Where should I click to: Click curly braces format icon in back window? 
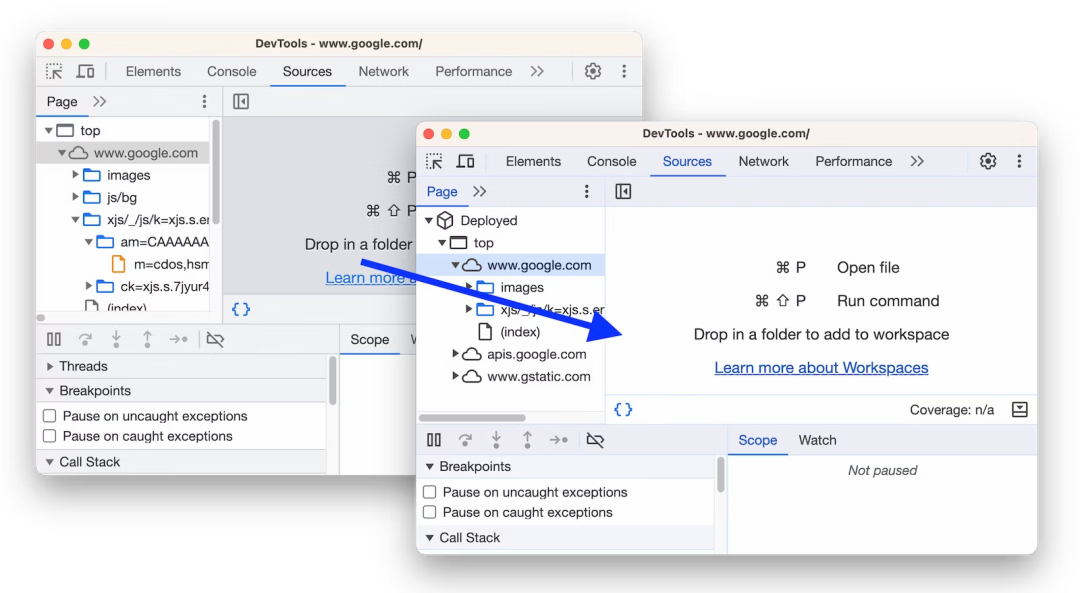241,309
